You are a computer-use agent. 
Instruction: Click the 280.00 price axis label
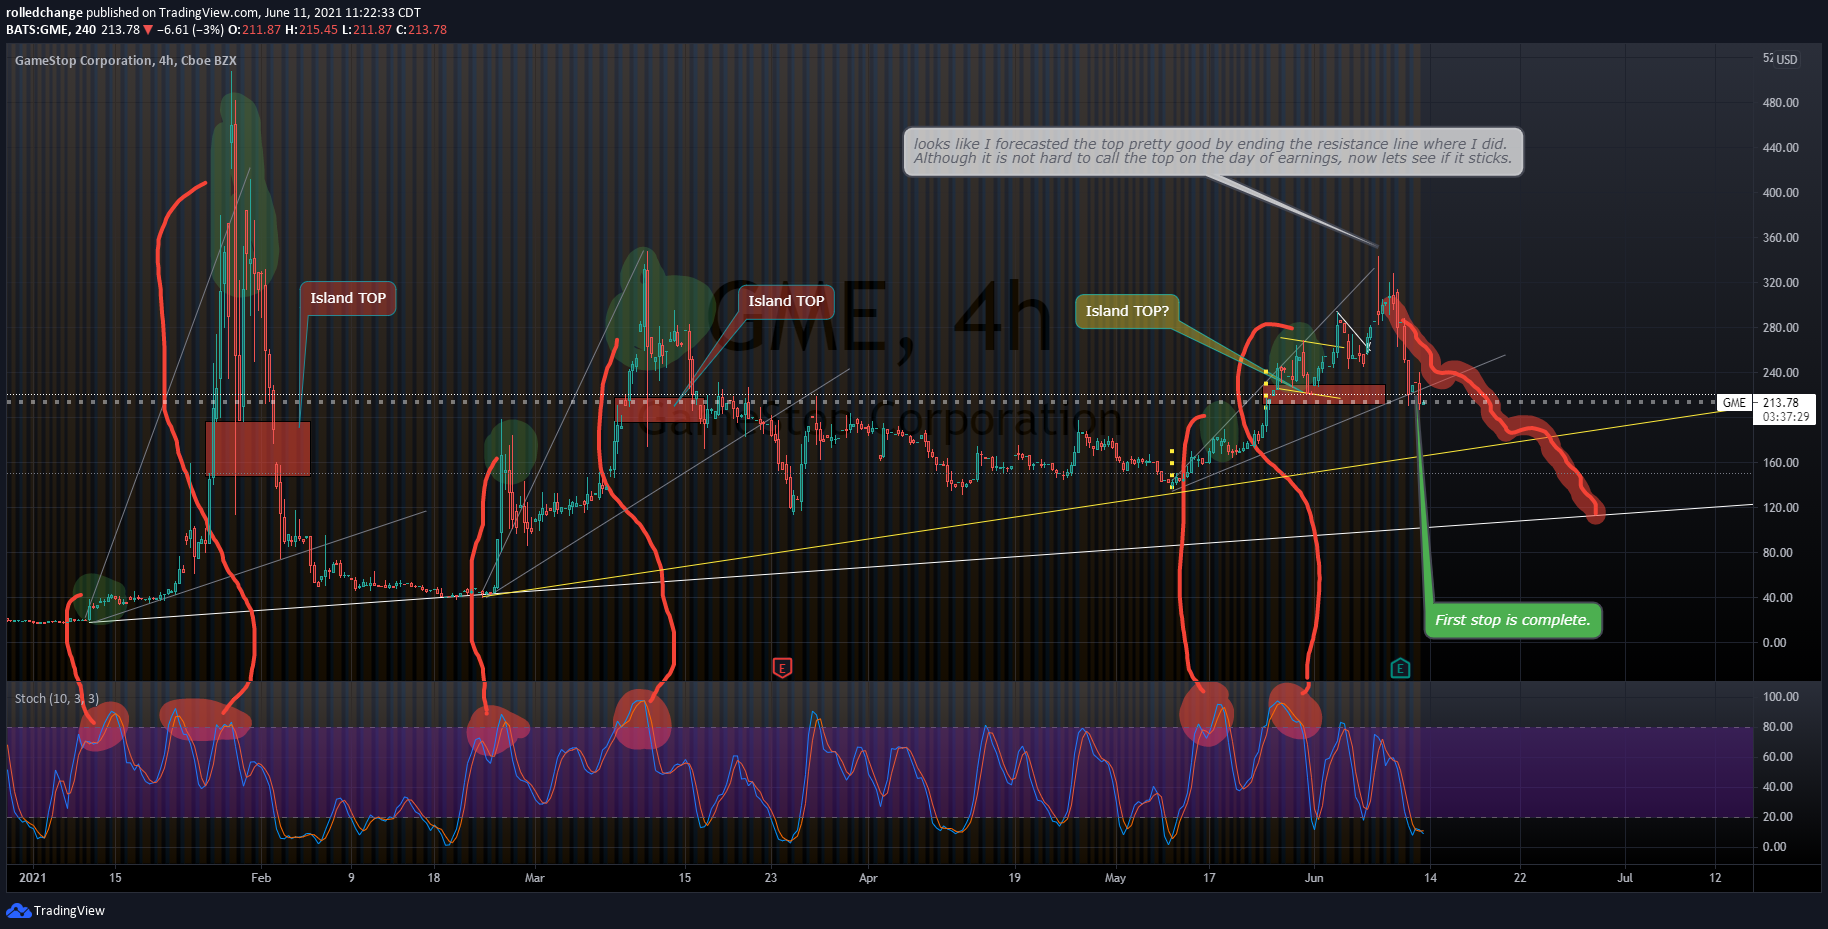pyautogui.click(x=1780, y=328)
